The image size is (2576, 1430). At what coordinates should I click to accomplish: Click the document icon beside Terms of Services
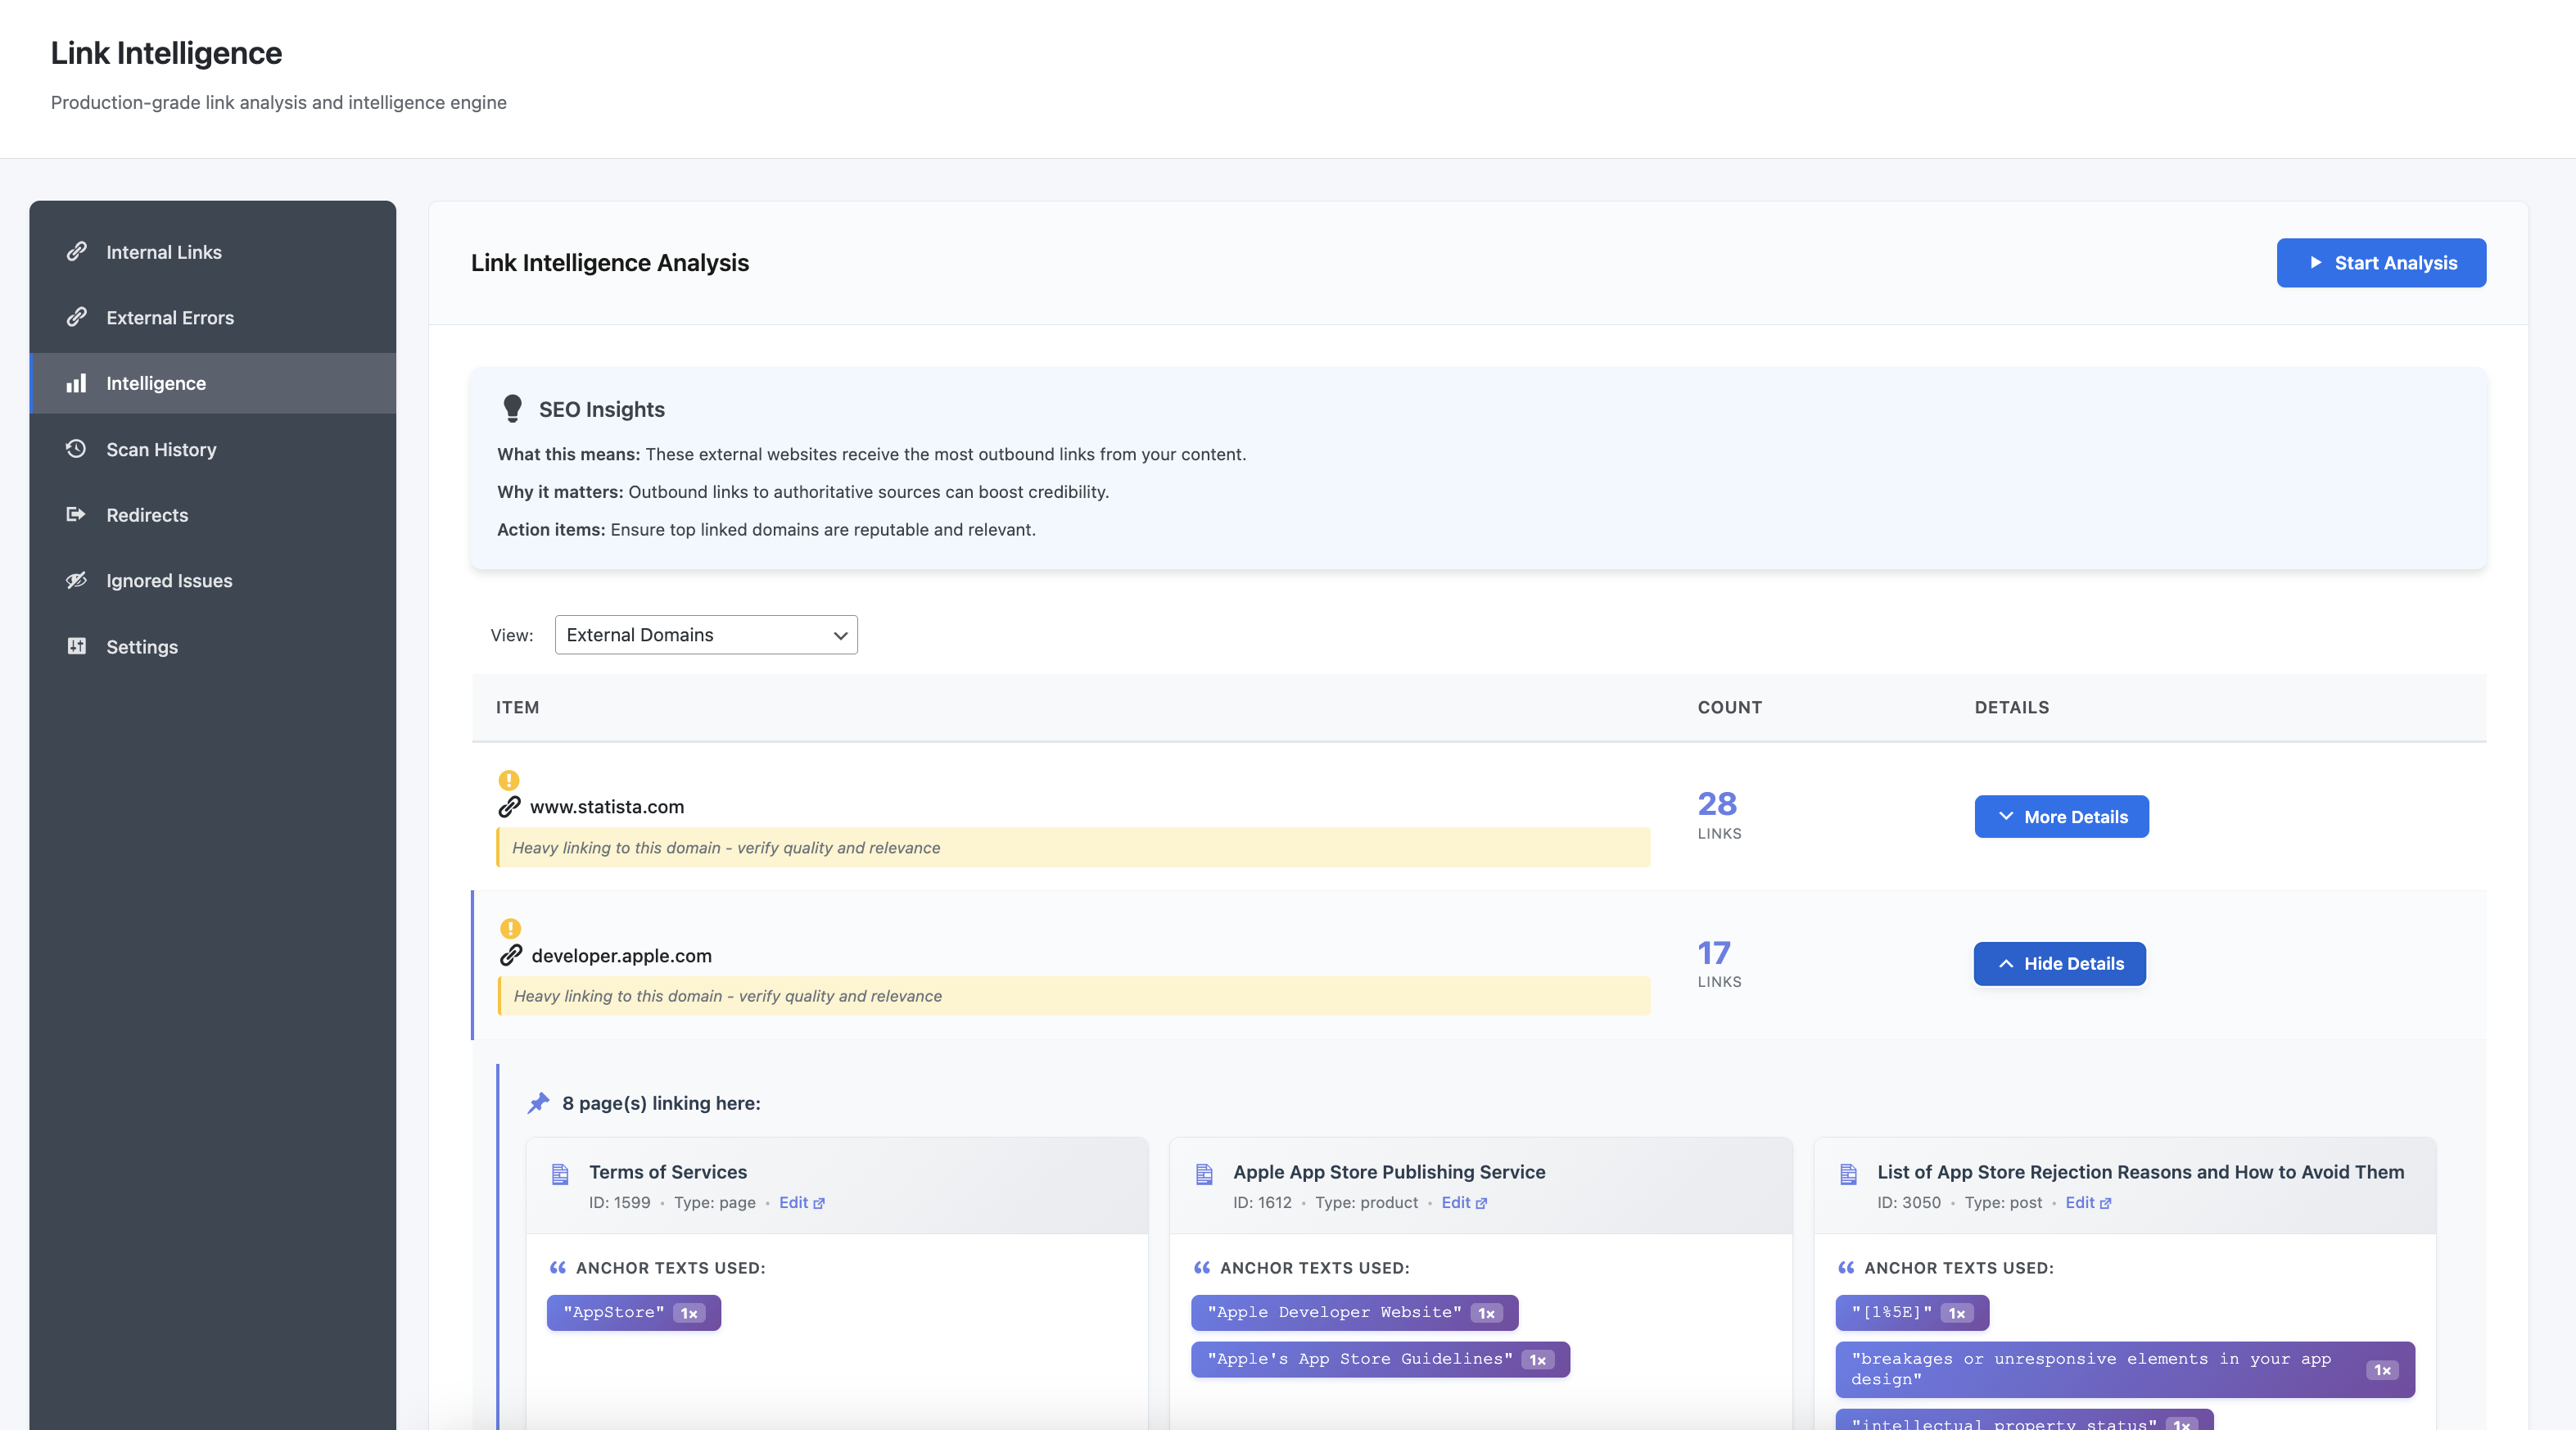pyautogui.click(x=560, y=1174)
